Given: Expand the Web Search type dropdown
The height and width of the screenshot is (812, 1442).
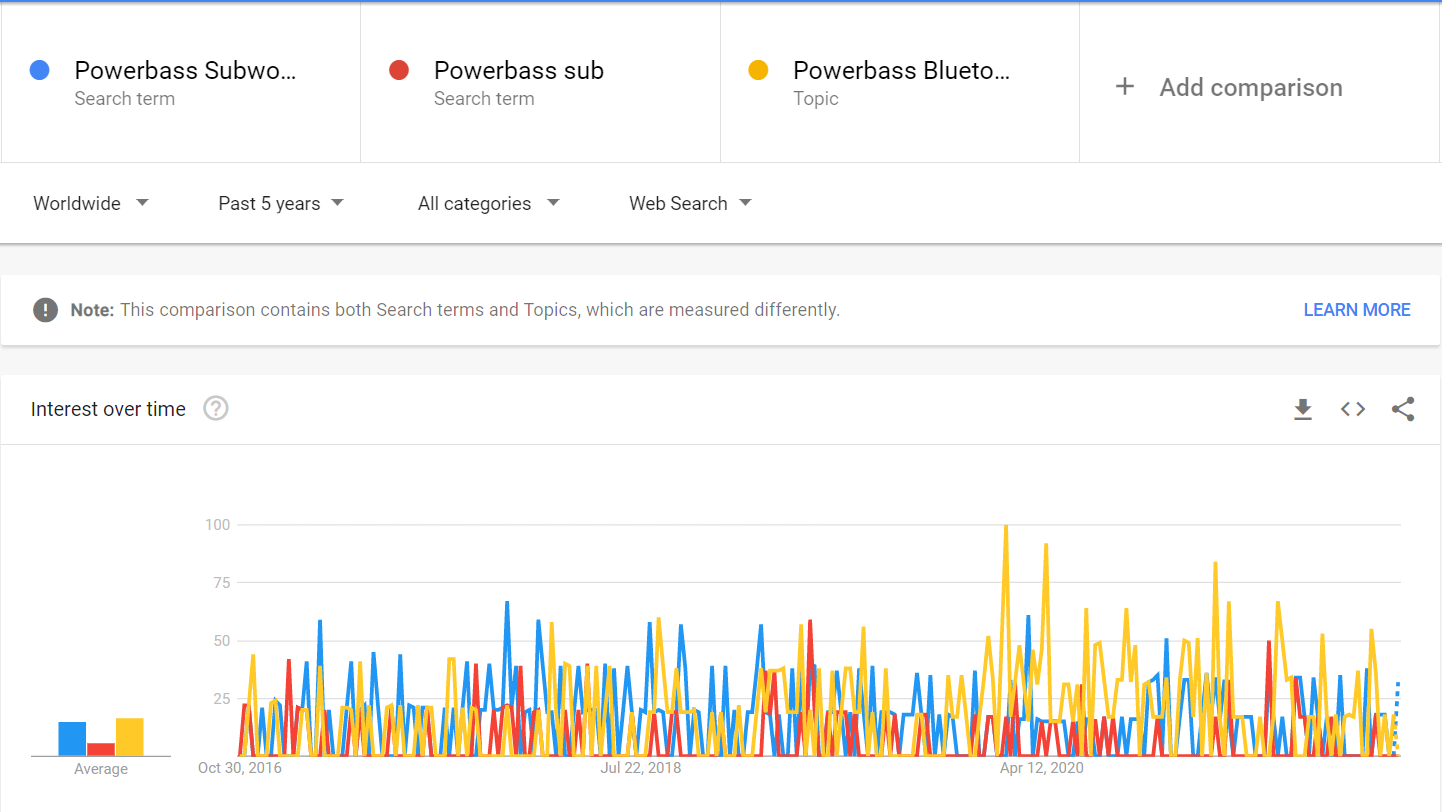Looking at the screenshot, I should (690, 203).
